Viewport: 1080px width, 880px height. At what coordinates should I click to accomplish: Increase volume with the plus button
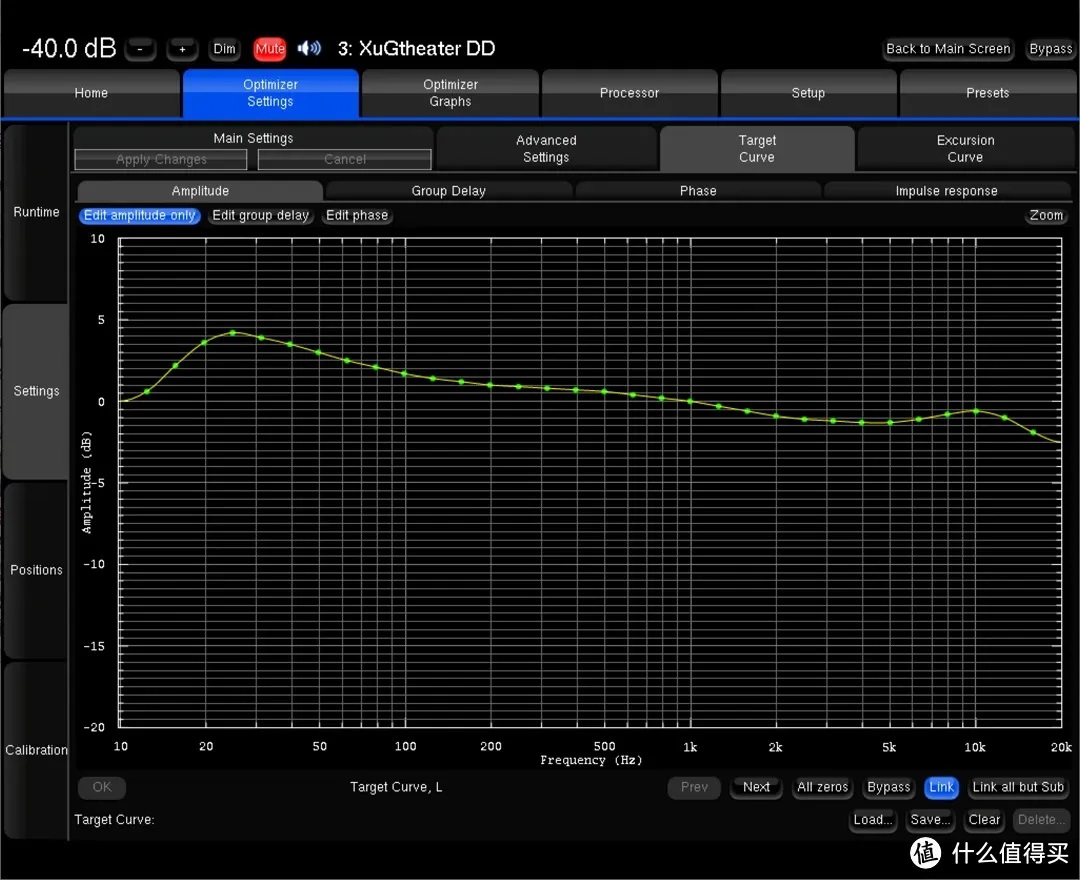click(x=183, y=49)
